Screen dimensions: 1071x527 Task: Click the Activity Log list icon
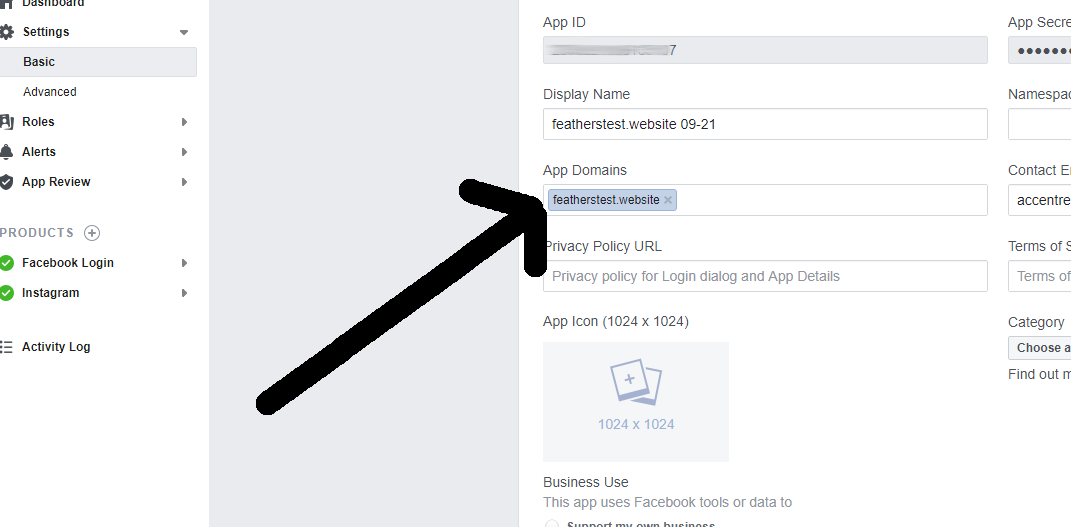tap(6, 347)
